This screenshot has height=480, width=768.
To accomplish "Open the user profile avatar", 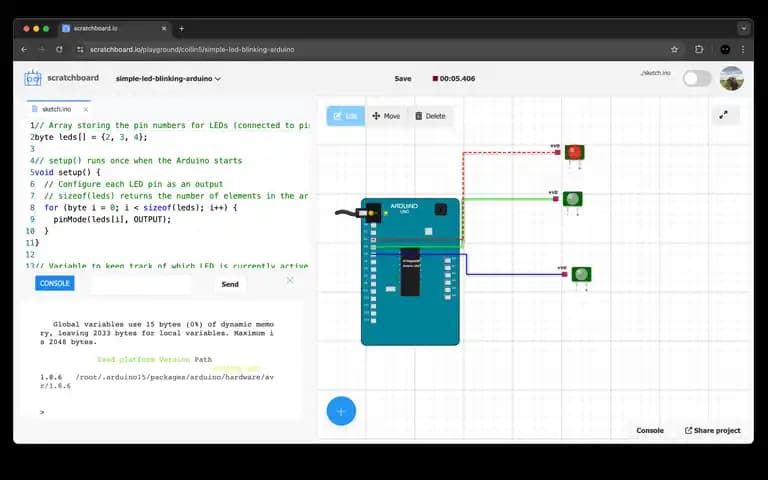I will click(732, 78).
